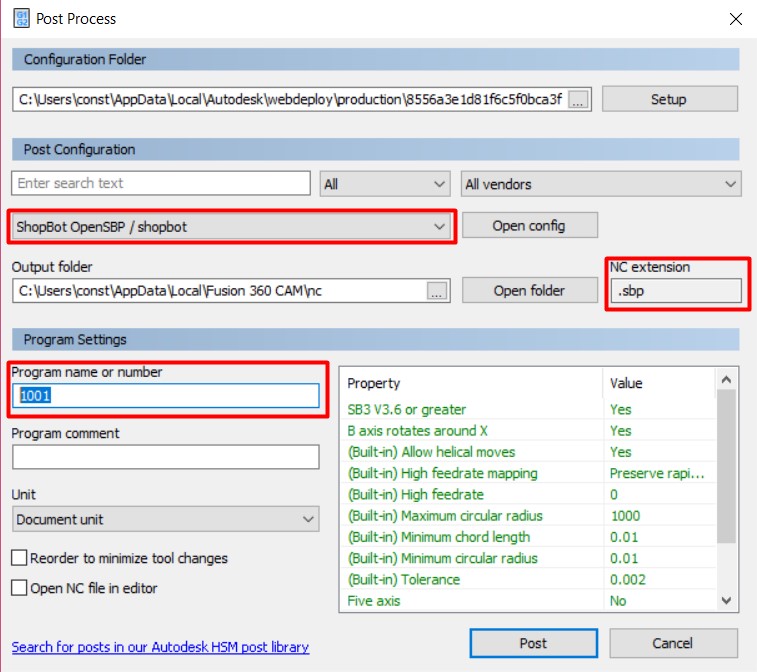Open the ShopBot OpenSBP post configuration dropdown
757x672 pixels.
(231, 226)
